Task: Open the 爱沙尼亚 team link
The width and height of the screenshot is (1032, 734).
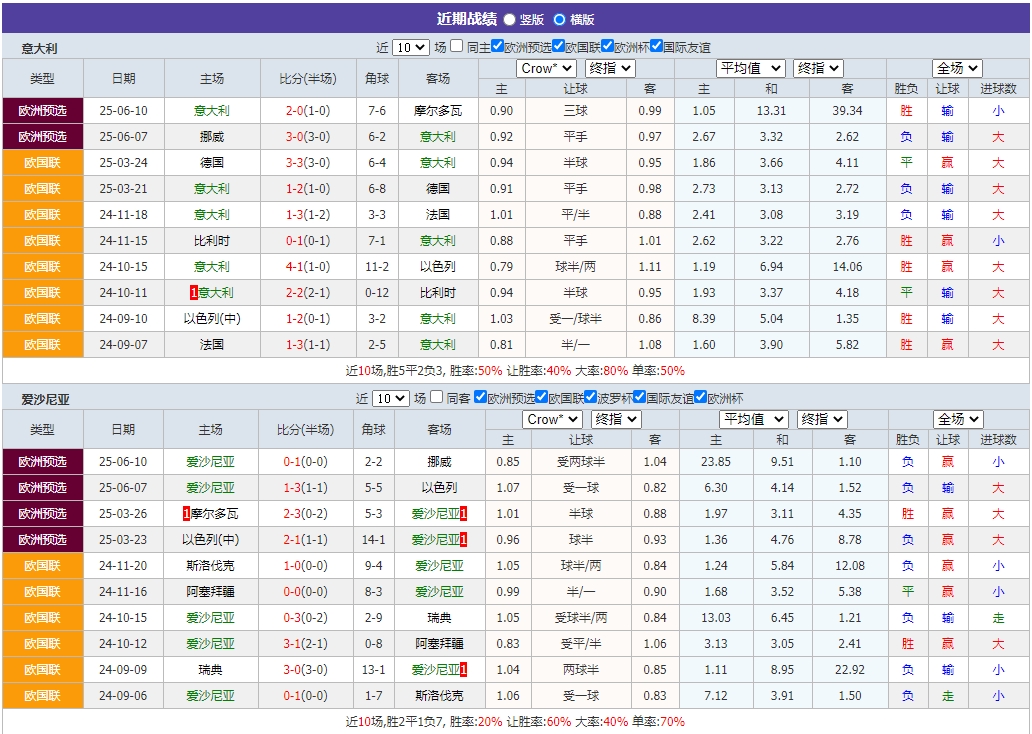Action: point(211,461)
